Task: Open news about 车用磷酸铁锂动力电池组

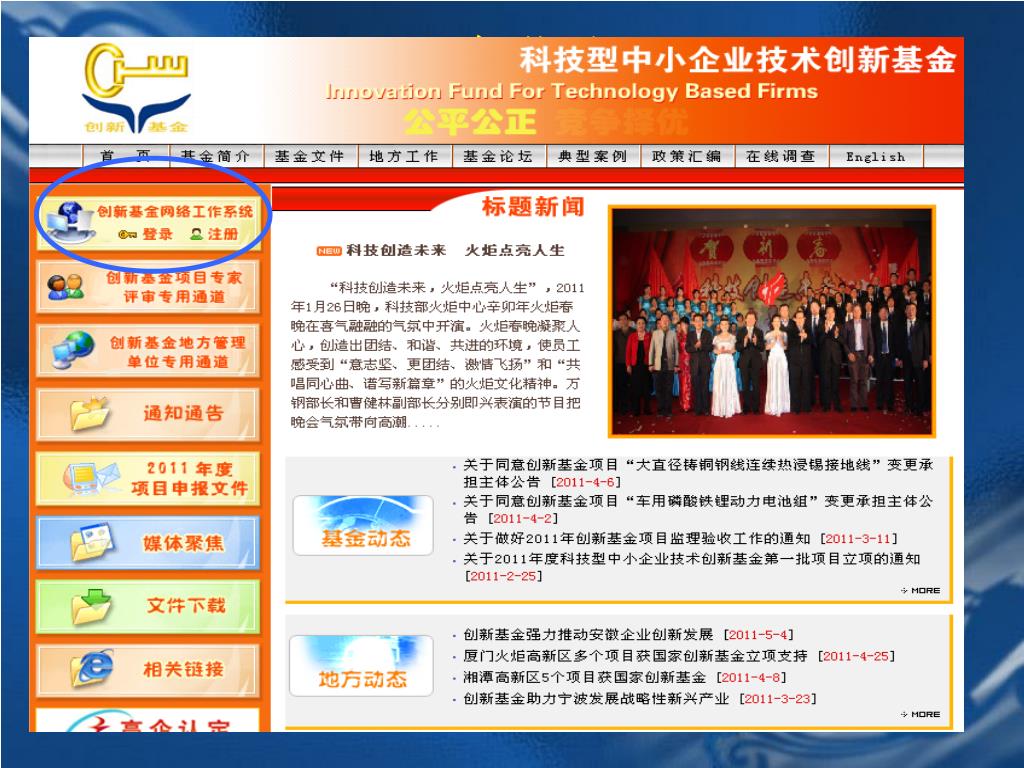Action: pyautogui.click(x=698, y=509)
